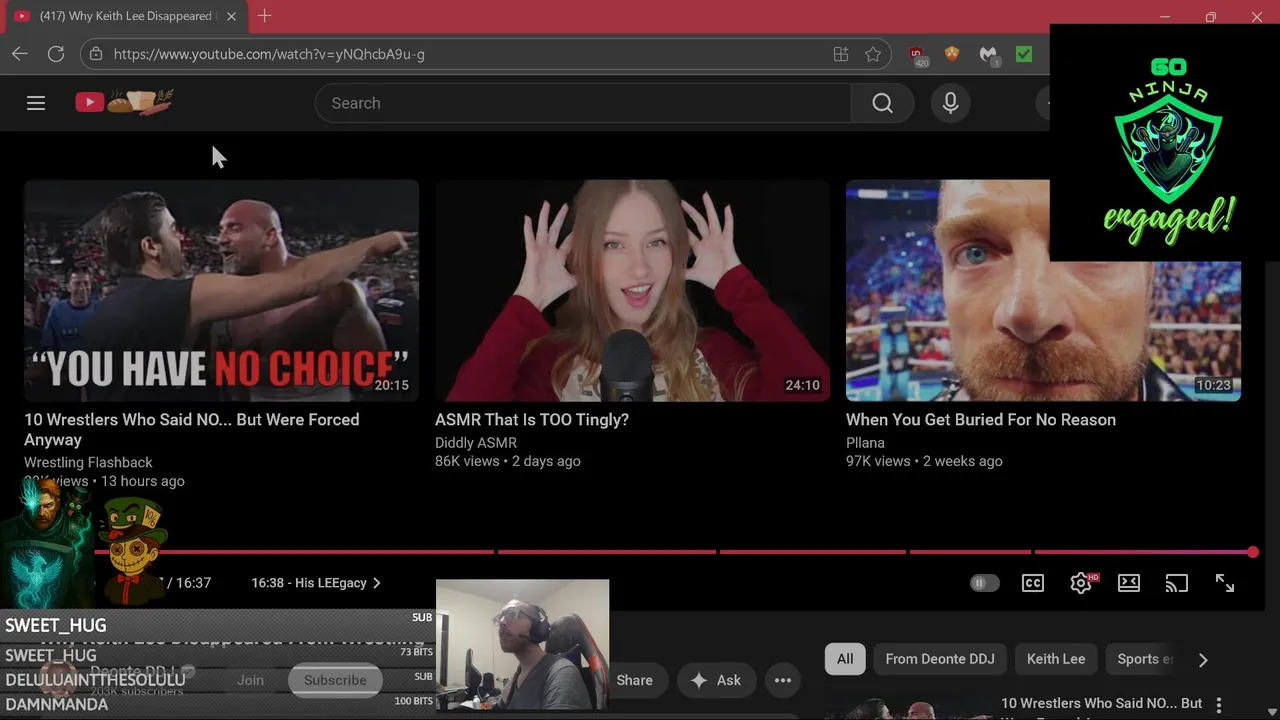Visit Wrestling Flashback channel
The image size is (1280, 720).
pos(88,462)
